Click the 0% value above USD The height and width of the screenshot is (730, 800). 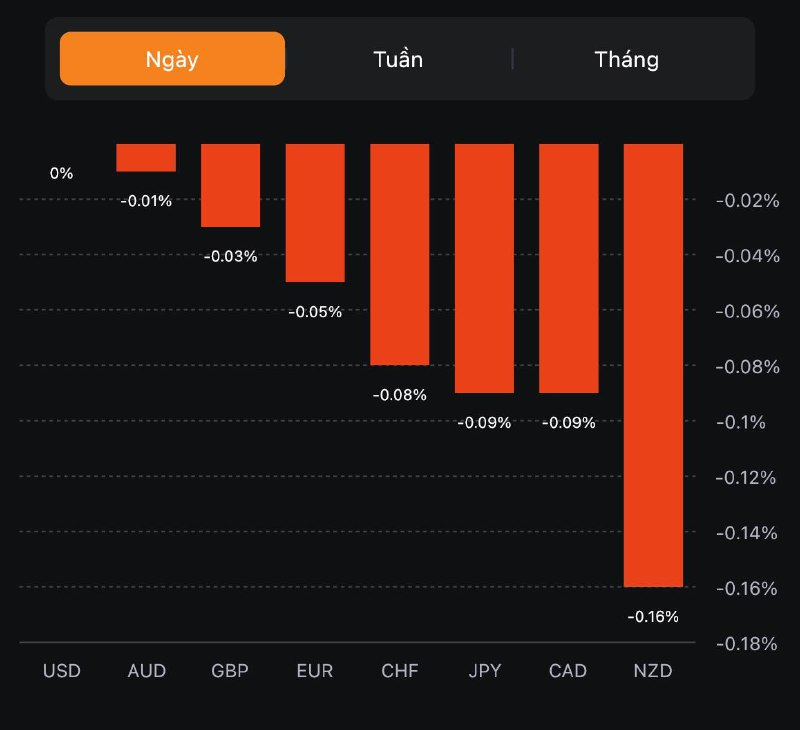click(62, 173)
